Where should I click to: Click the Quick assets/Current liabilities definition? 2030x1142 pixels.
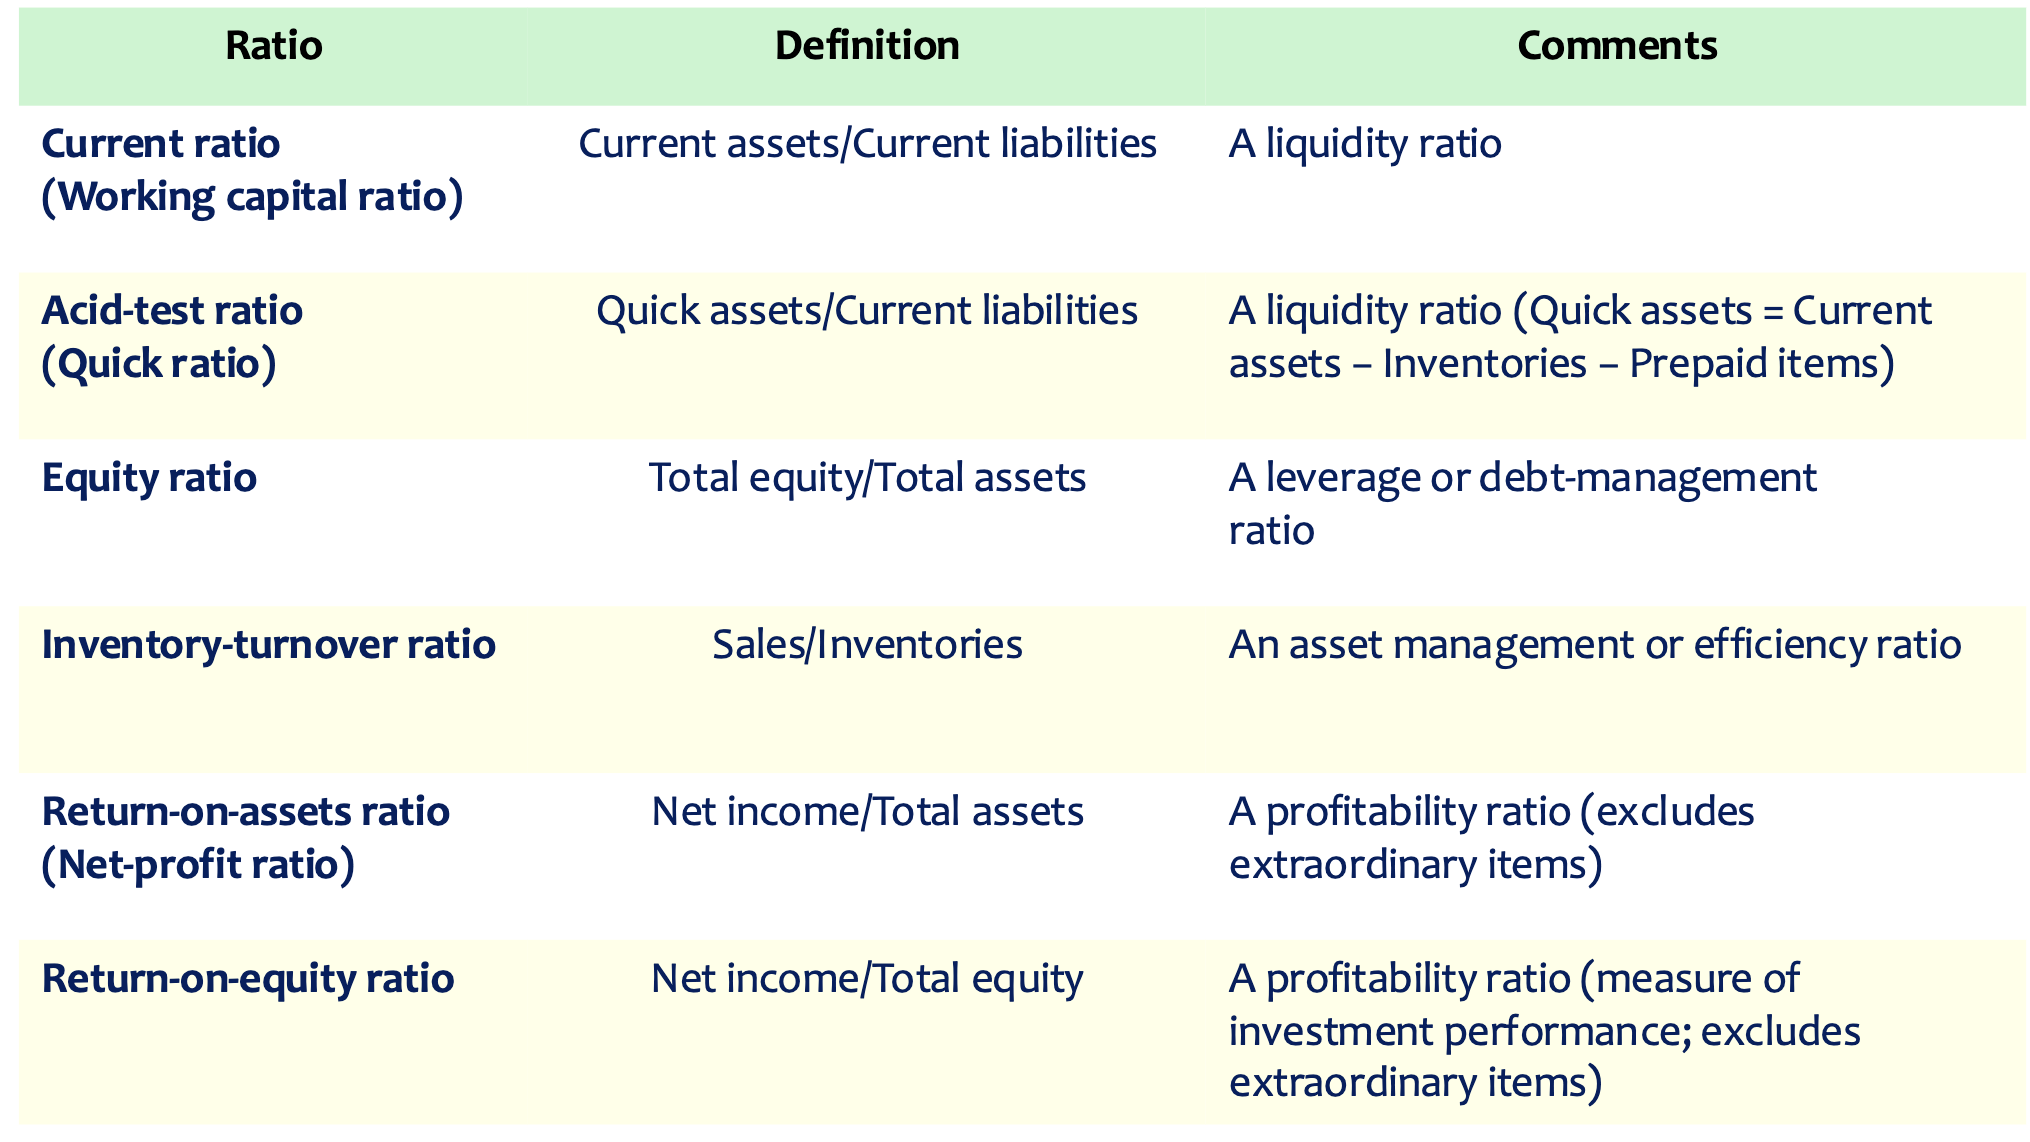(867, 311)
